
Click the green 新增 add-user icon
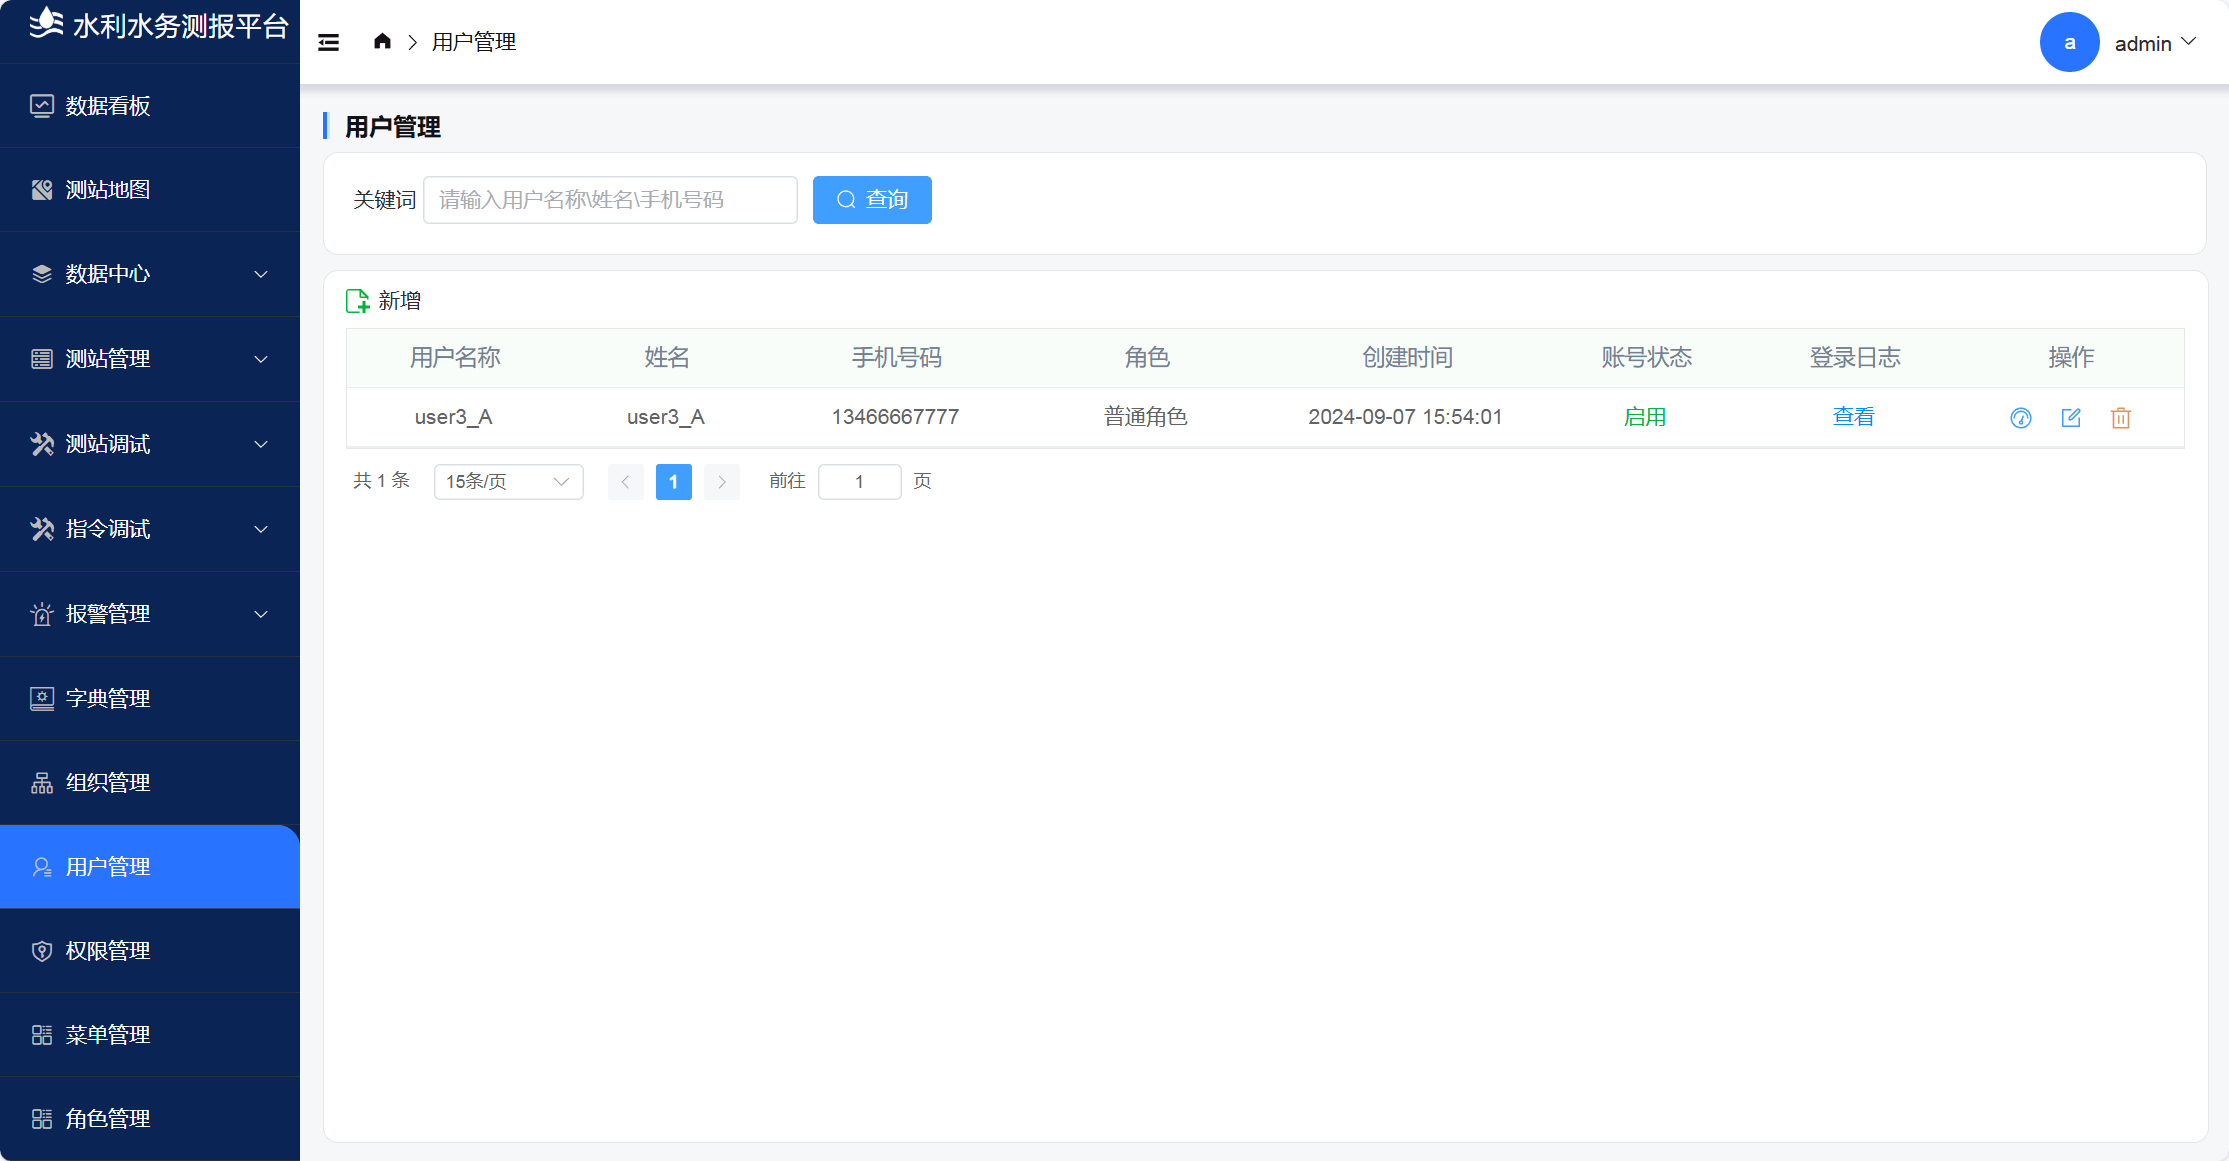(358, 301)
